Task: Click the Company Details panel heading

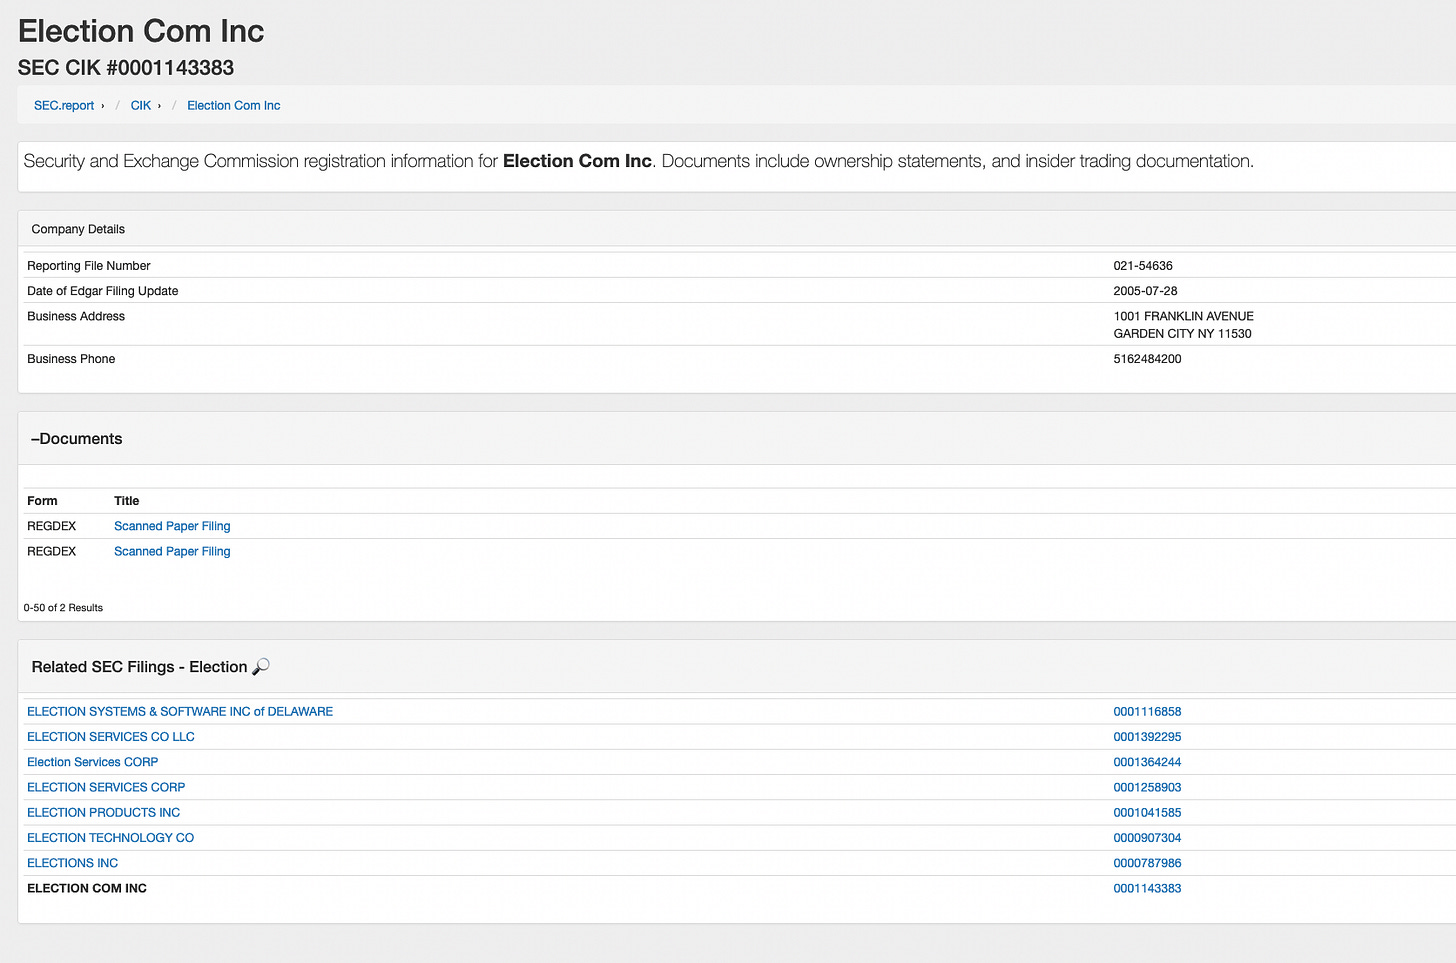Action: (x=78, y=229)
